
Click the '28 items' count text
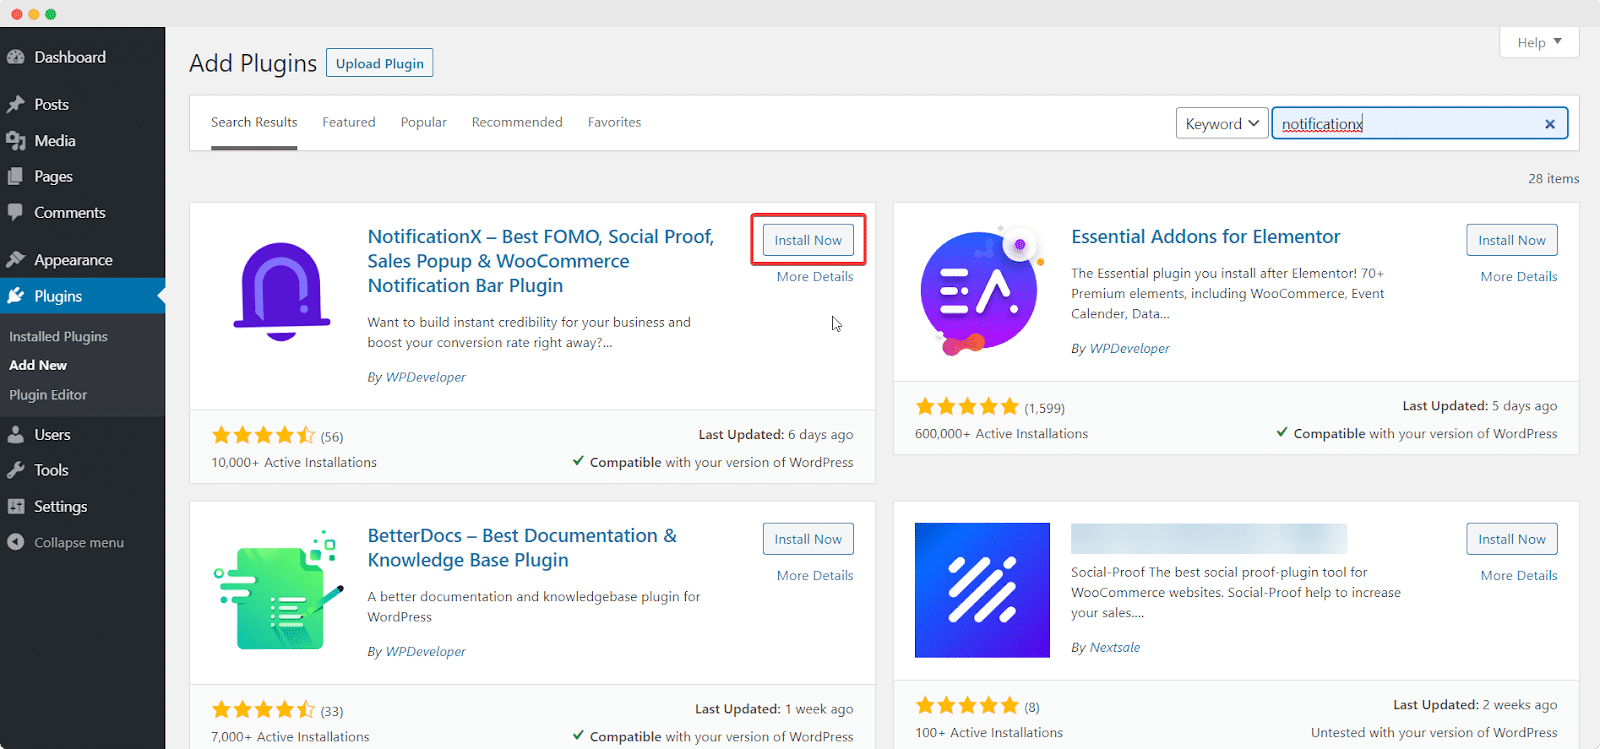[x=1554, y=178]
